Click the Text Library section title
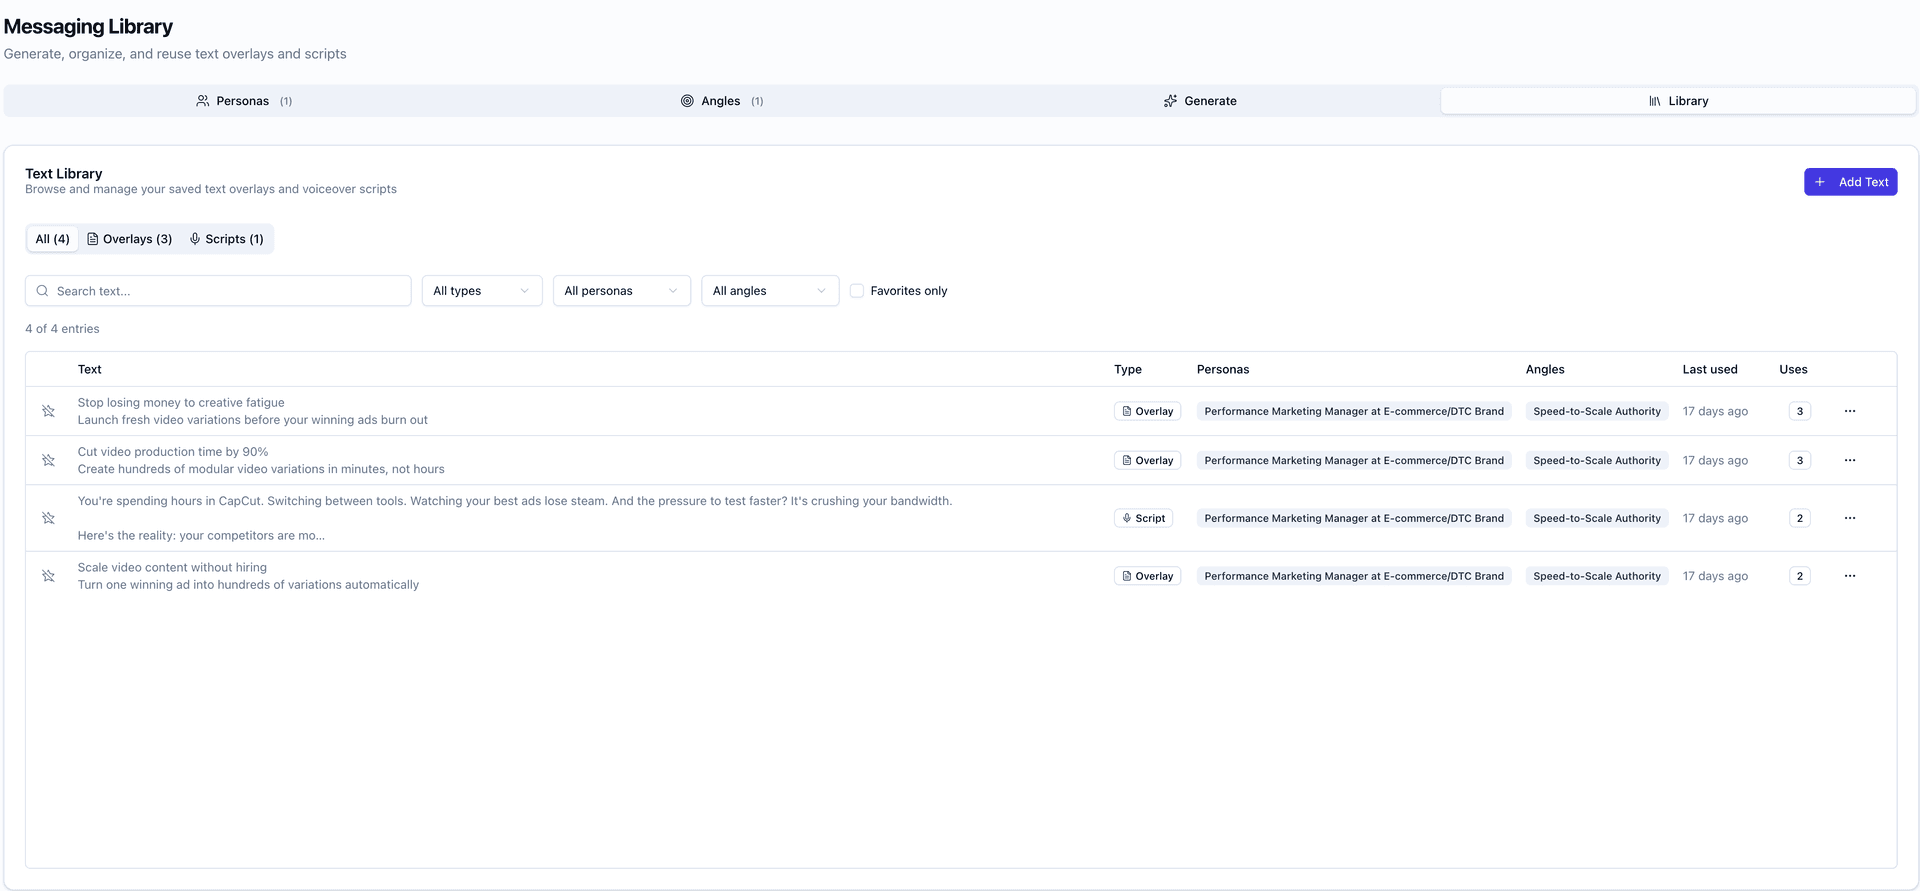This screenshot has width=1920, height=891. click(x=64, y=173)
